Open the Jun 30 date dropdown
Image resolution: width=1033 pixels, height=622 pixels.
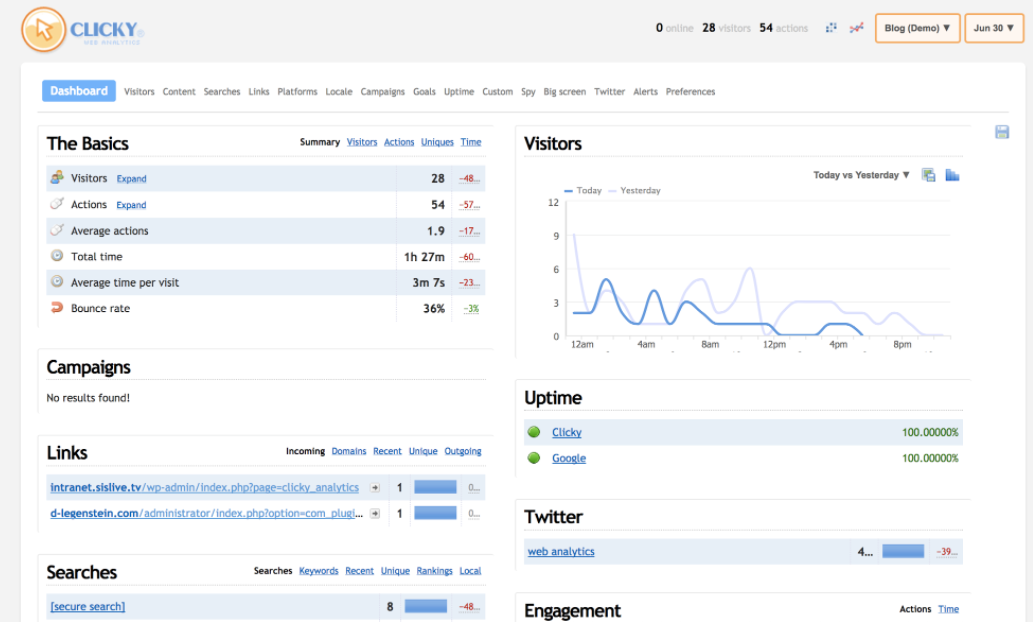(x=994, y=28)
